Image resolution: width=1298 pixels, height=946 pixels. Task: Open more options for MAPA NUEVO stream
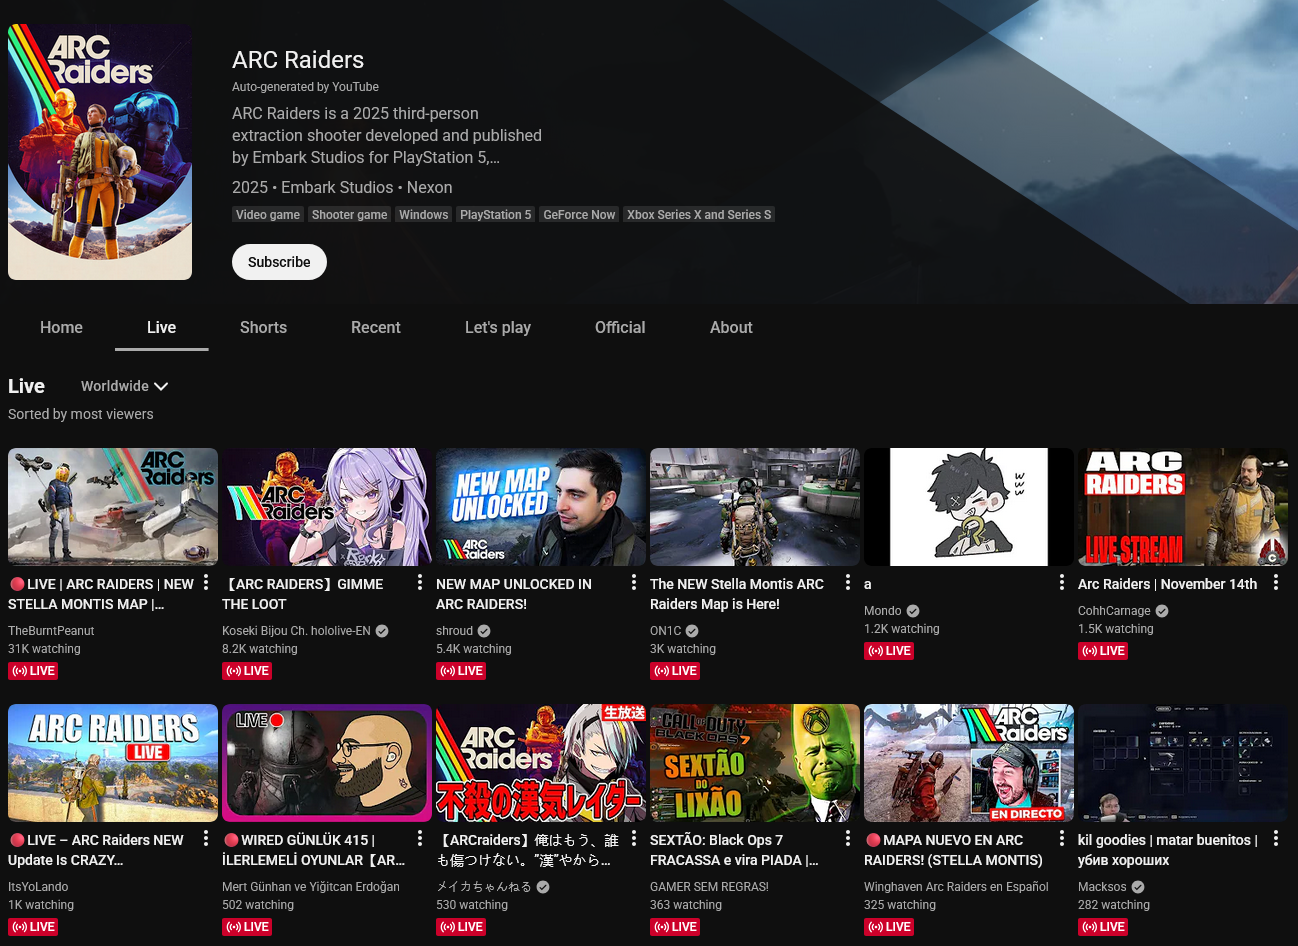(x=1062, y=838)
